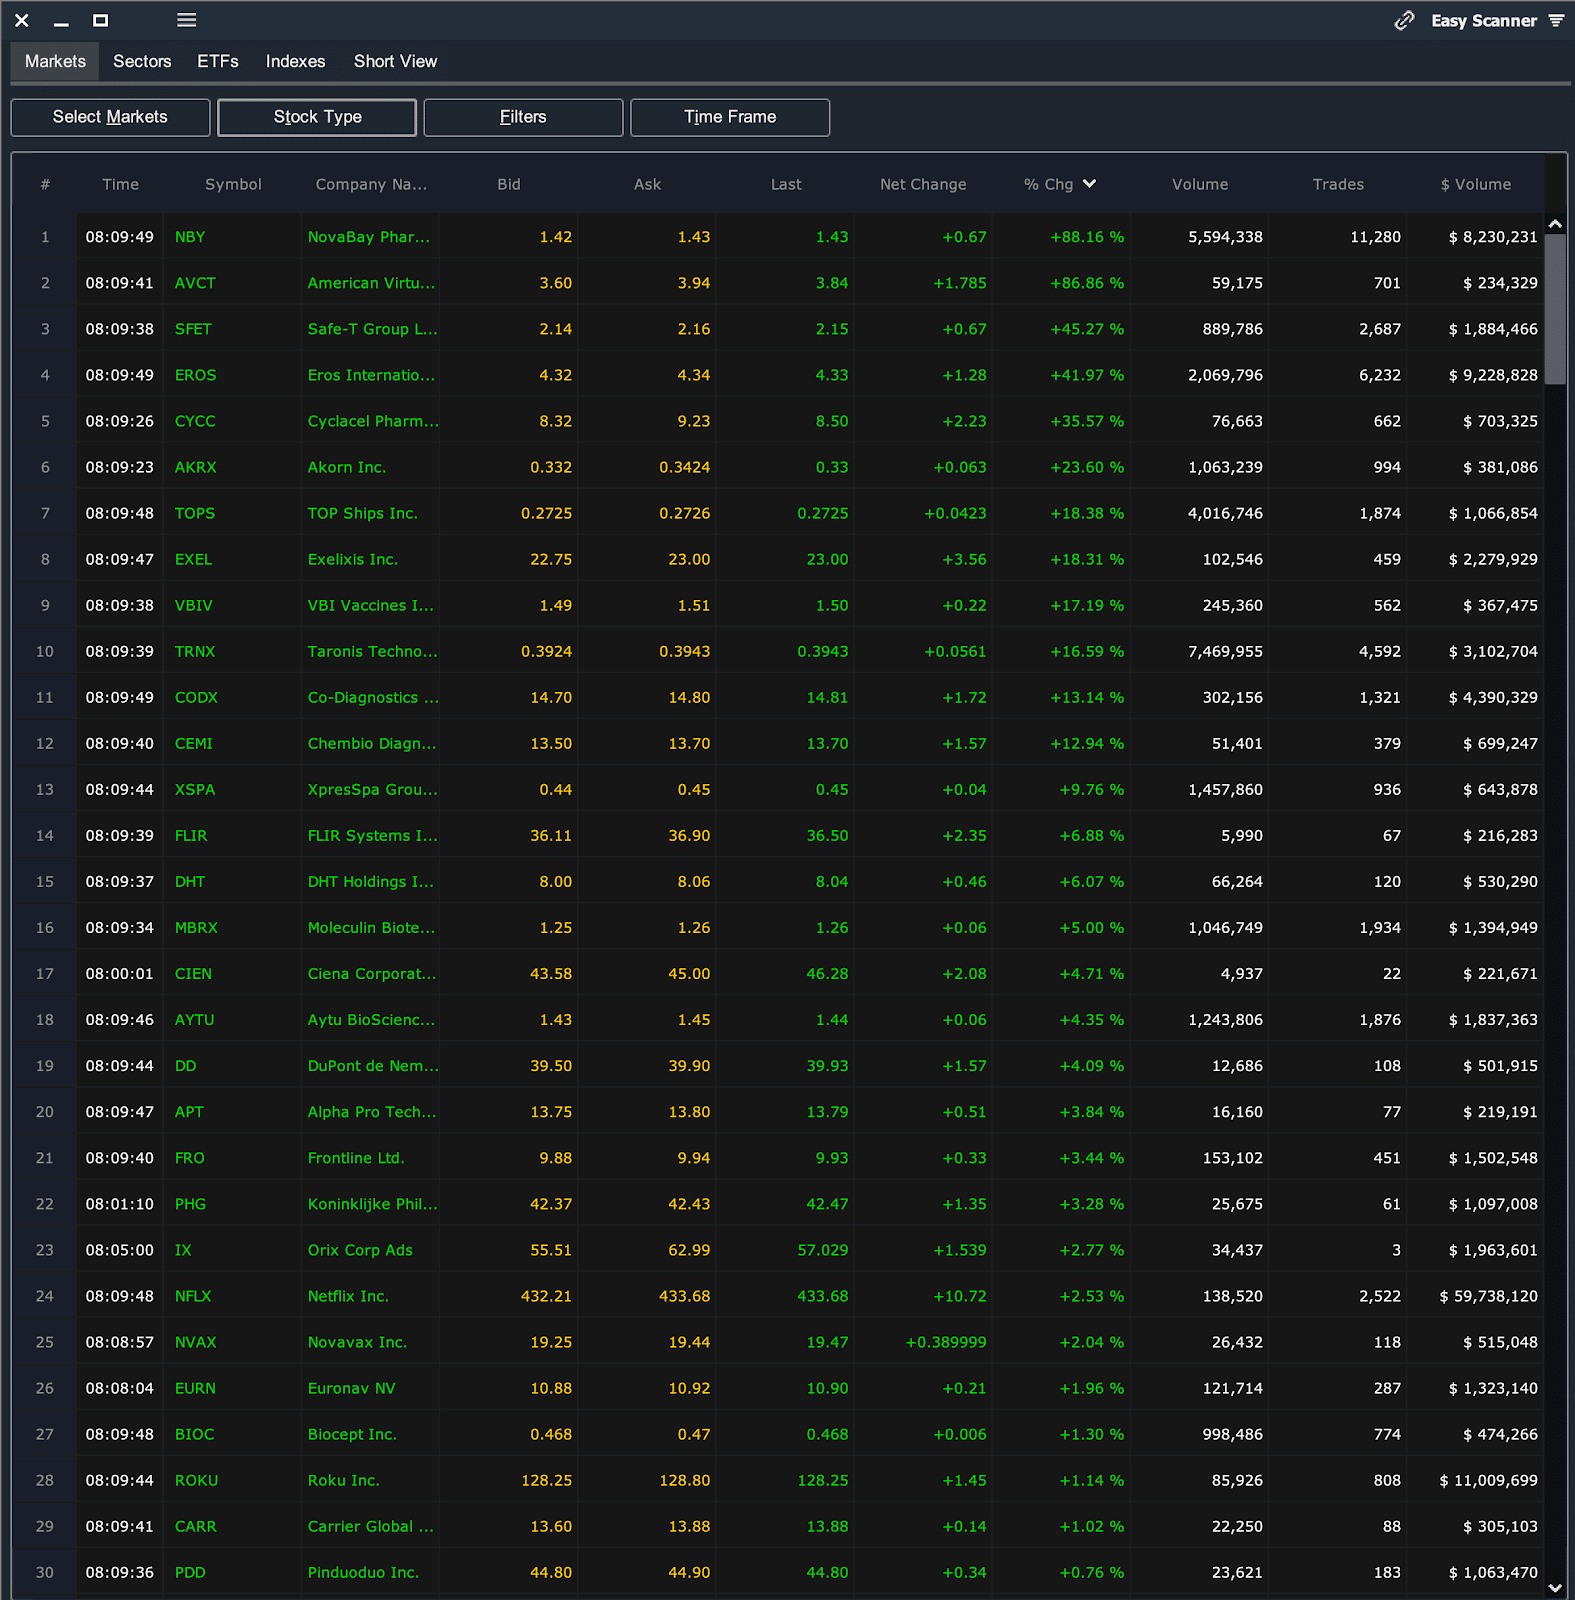This screenshot has width=1575, height=1600.
Task: Select the SFET symbol
Action: point(193,329)
